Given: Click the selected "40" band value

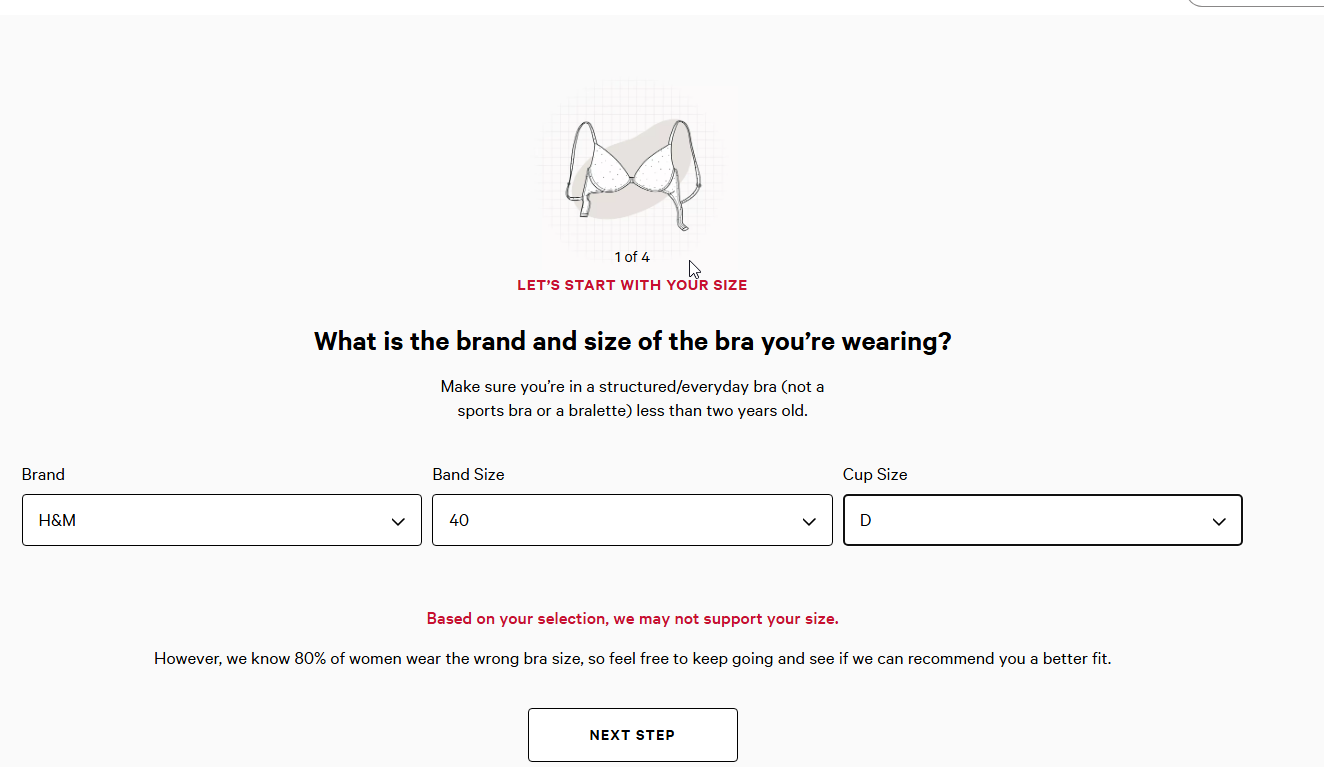Looking at the screenshot, I should (459, 520).
